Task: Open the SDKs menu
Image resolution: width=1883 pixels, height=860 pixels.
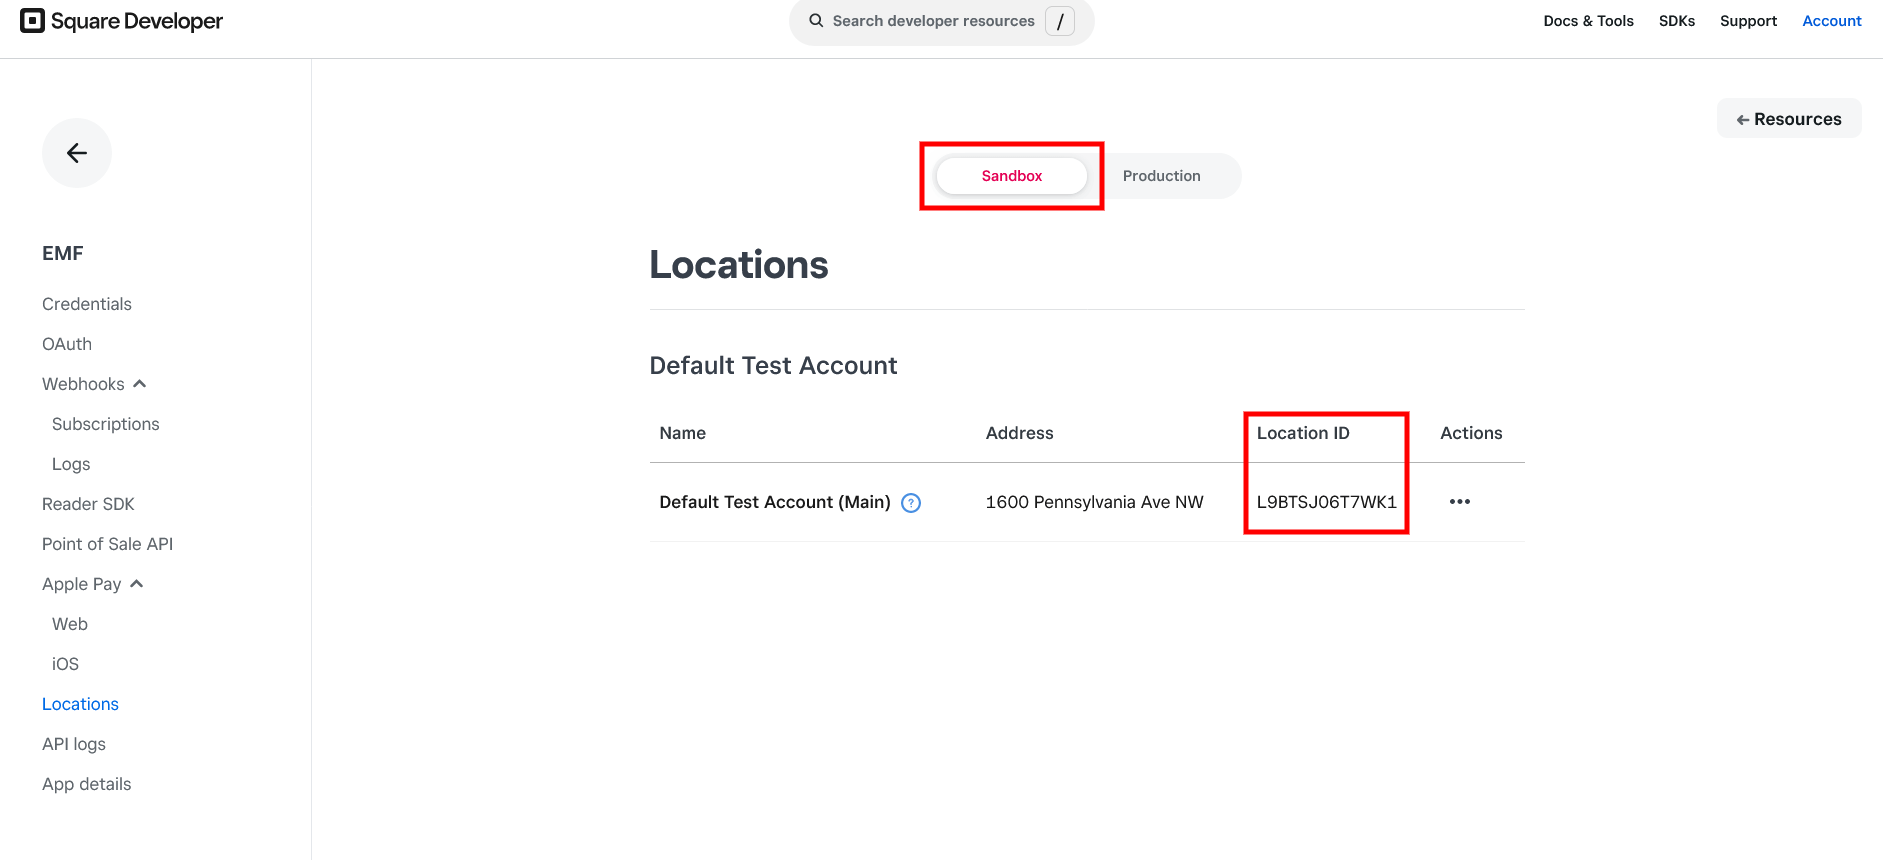Action: click(1676, 20)
